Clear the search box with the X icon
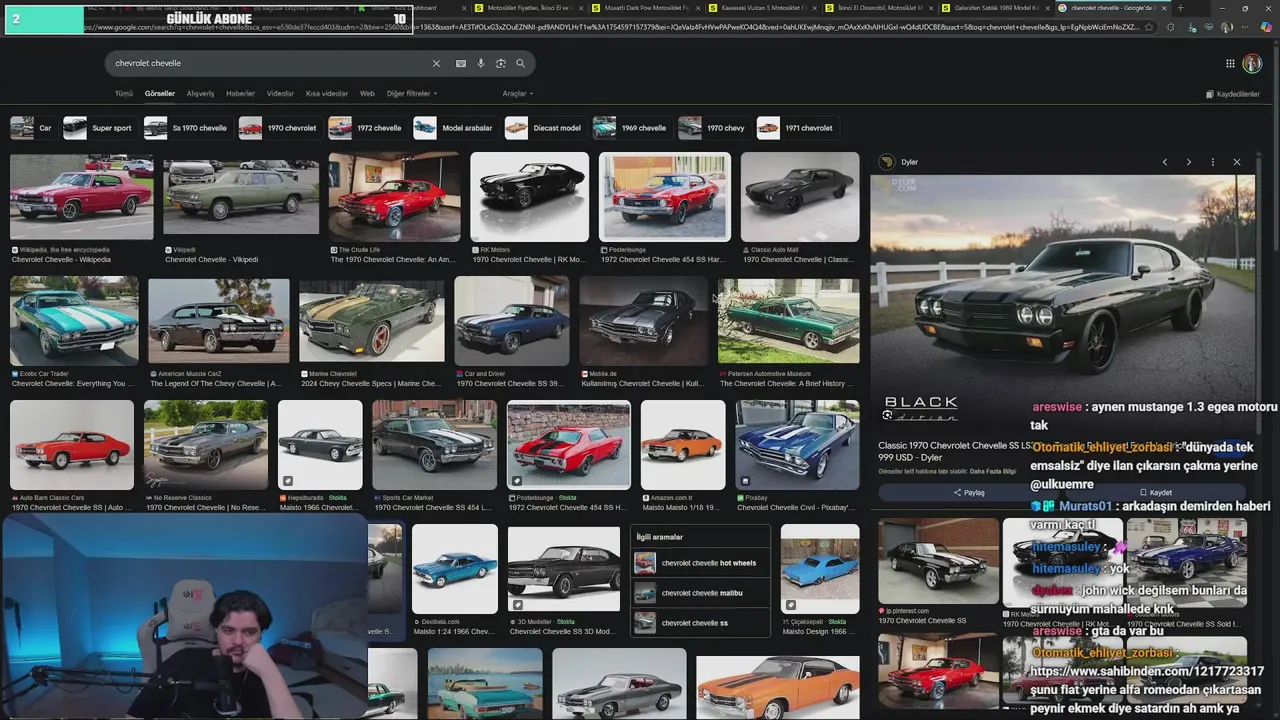The width and height of the screenshot is (1280, 720). (436, 63)
